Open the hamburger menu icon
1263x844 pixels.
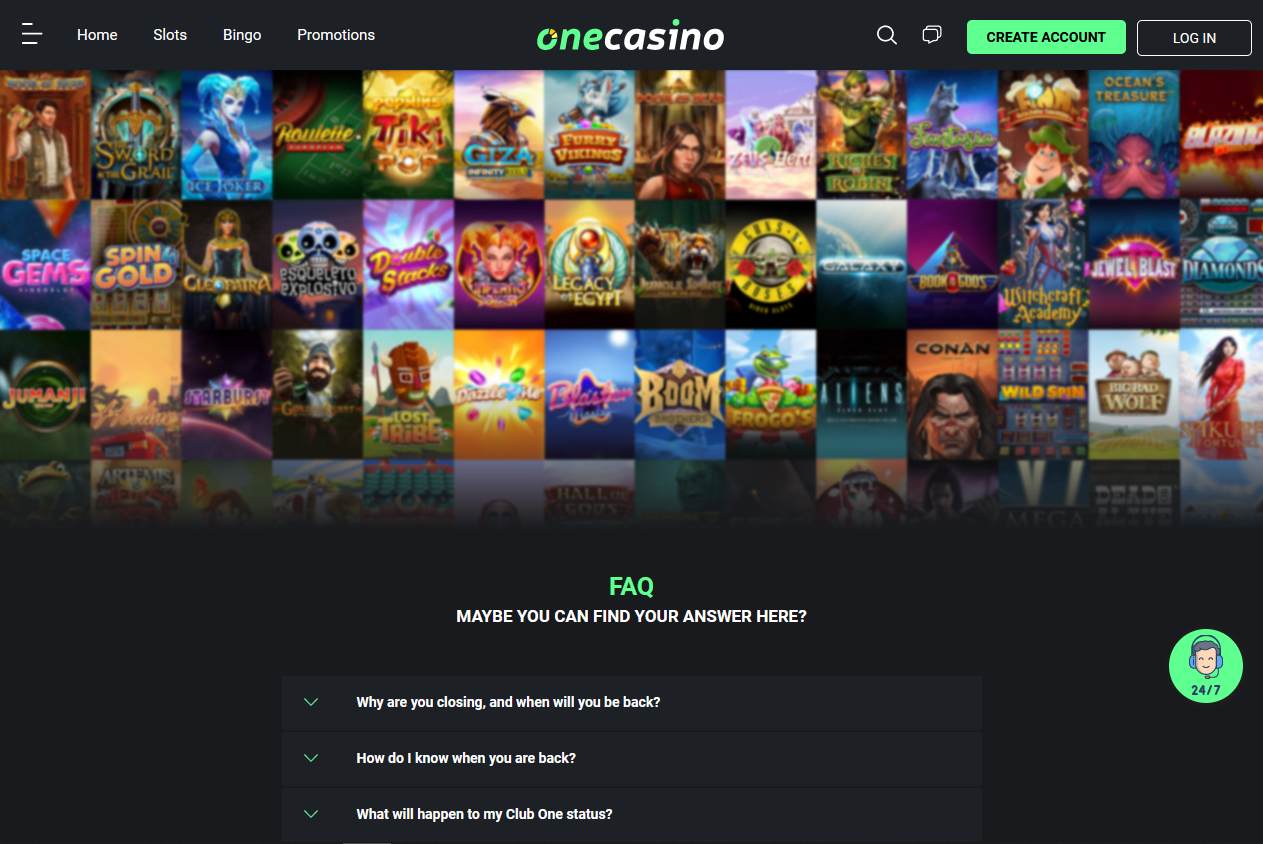click(x=32, y=35)
